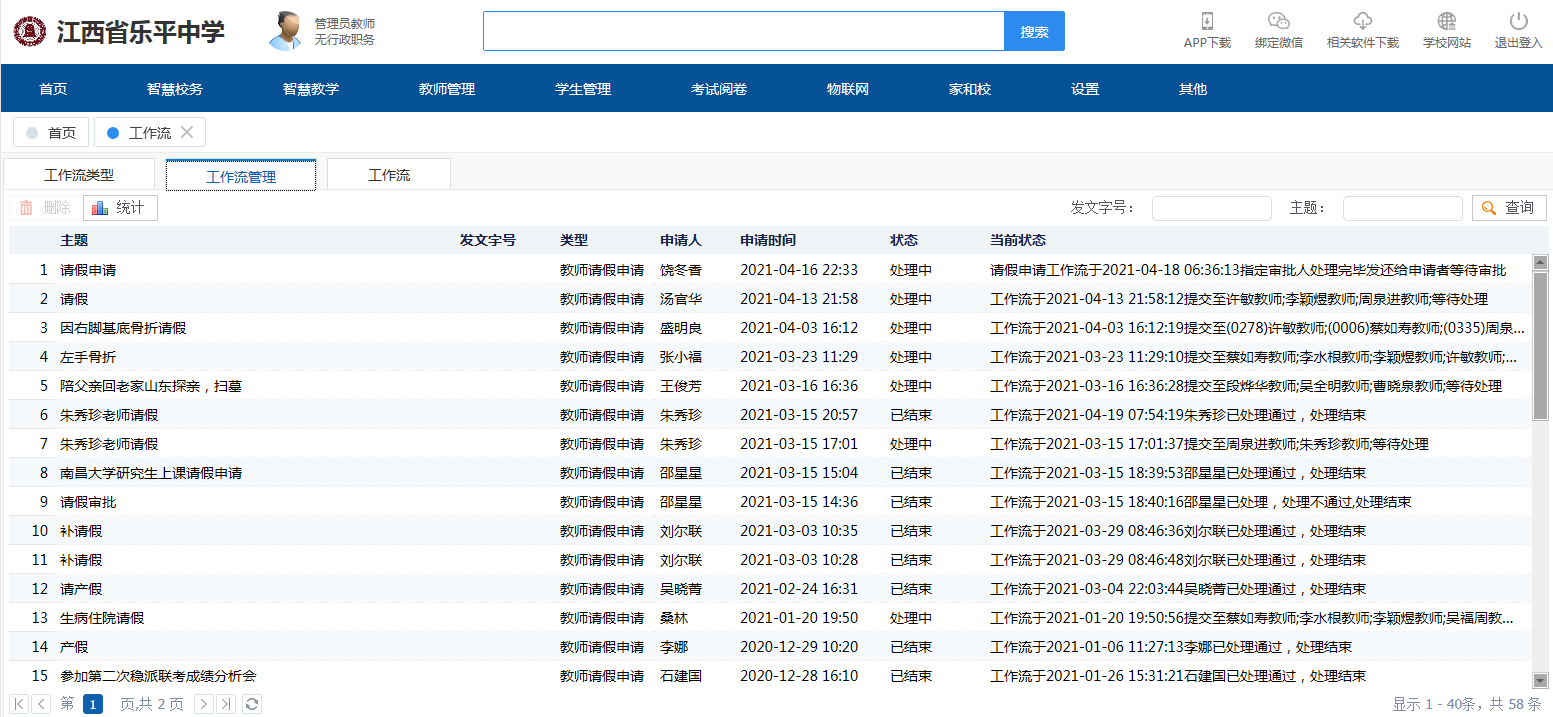This screenshot has width=1553, height=717.
Task: Select row 南昌大学研究生上课请假申请
Action: (x=770, y=473)
